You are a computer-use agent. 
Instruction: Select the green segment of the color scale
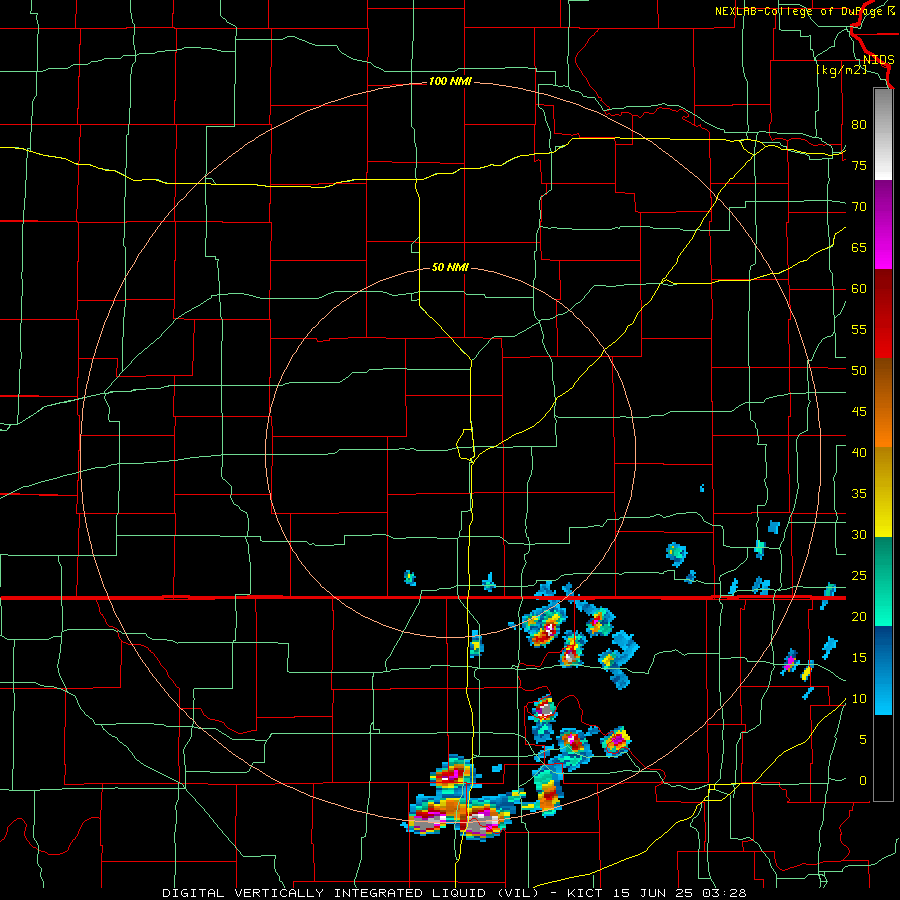click(x=883, y=581)
